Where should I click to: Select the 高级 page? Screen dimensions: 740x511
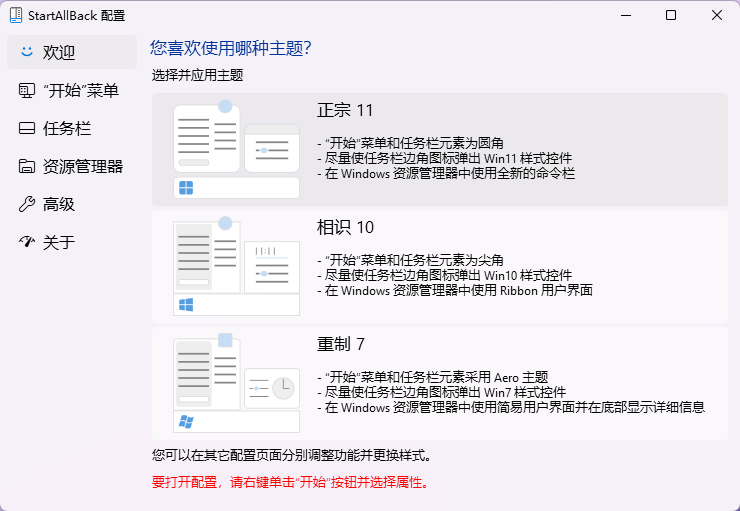tap(72, 204)
